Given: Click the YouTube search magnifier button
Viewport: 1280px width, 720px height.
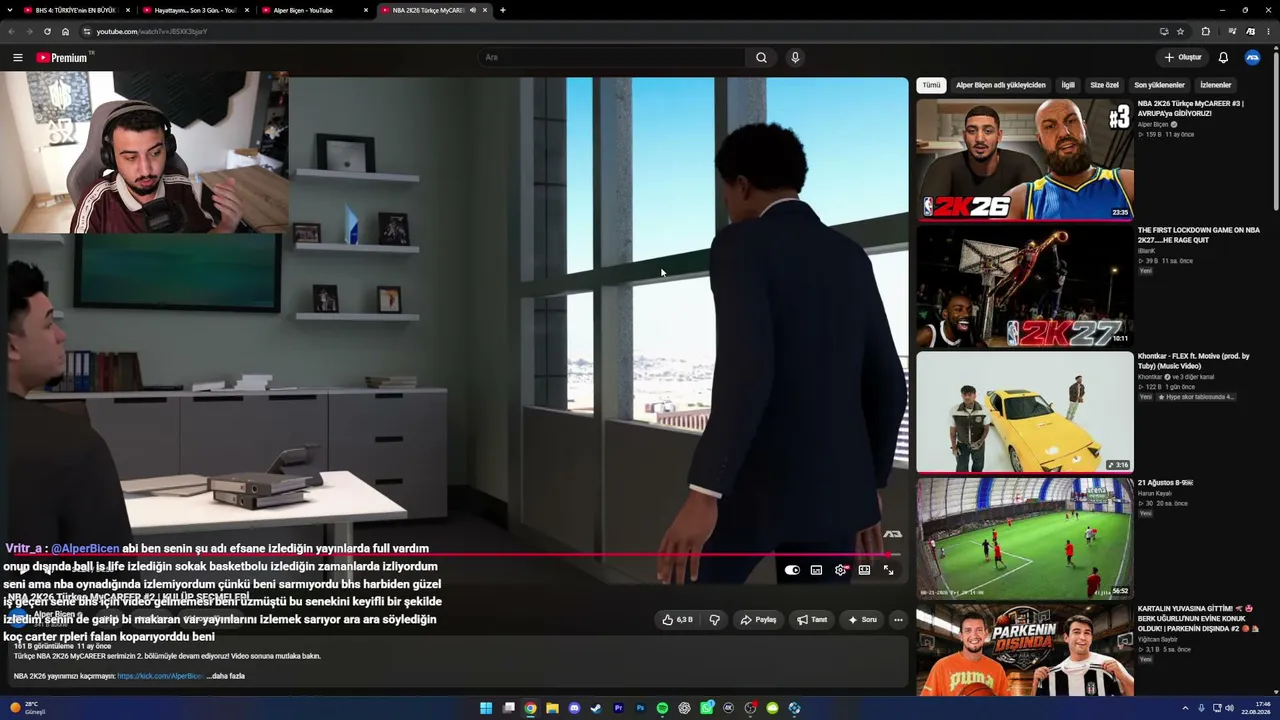Looking at the screenshot, I should pos(761,57).
